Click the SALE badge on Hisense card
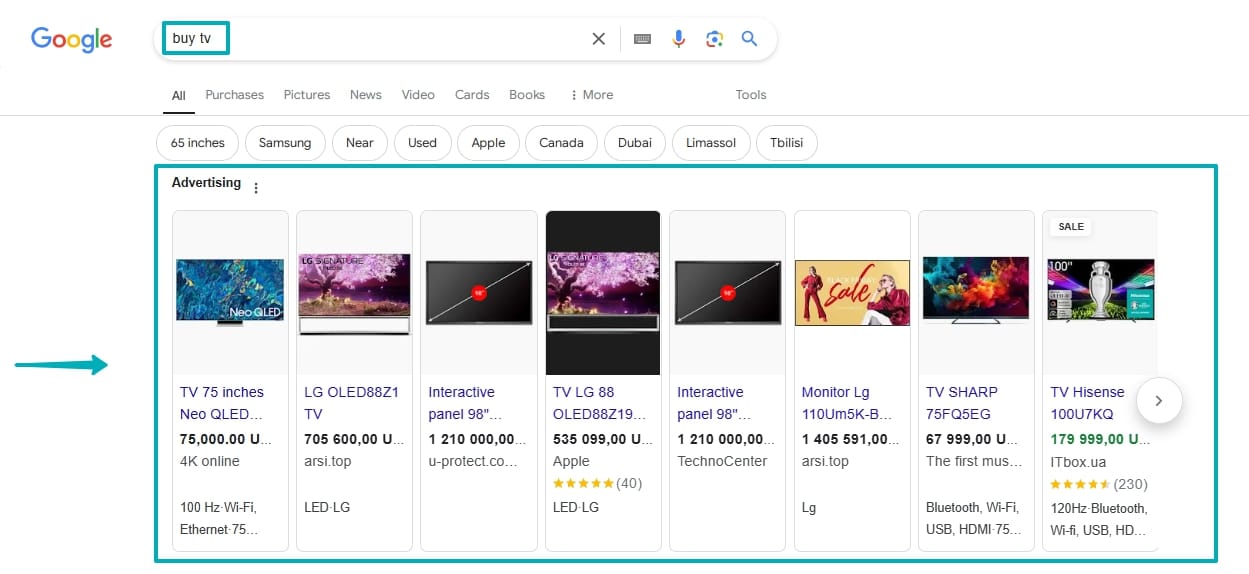The width and height of the screenshot is (1249, 574). [x=1071, y=227]
